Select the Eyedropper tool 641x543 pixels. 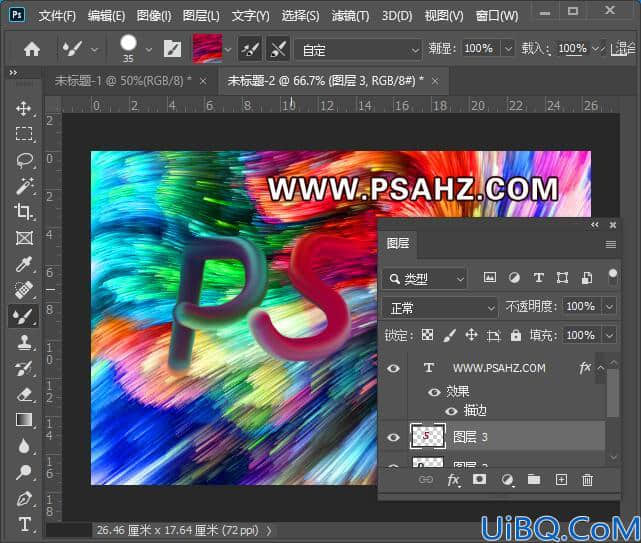[x=24, y=264]
